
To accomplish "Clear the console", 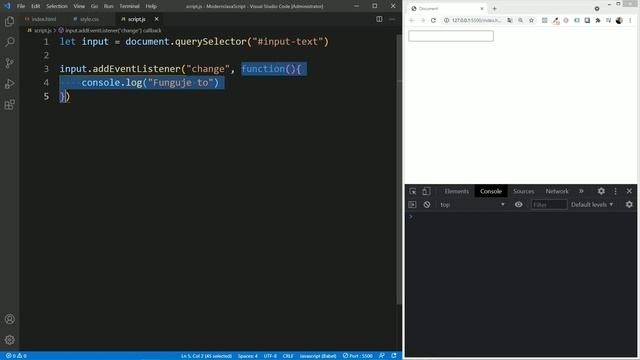I will (x=427, y=204).
